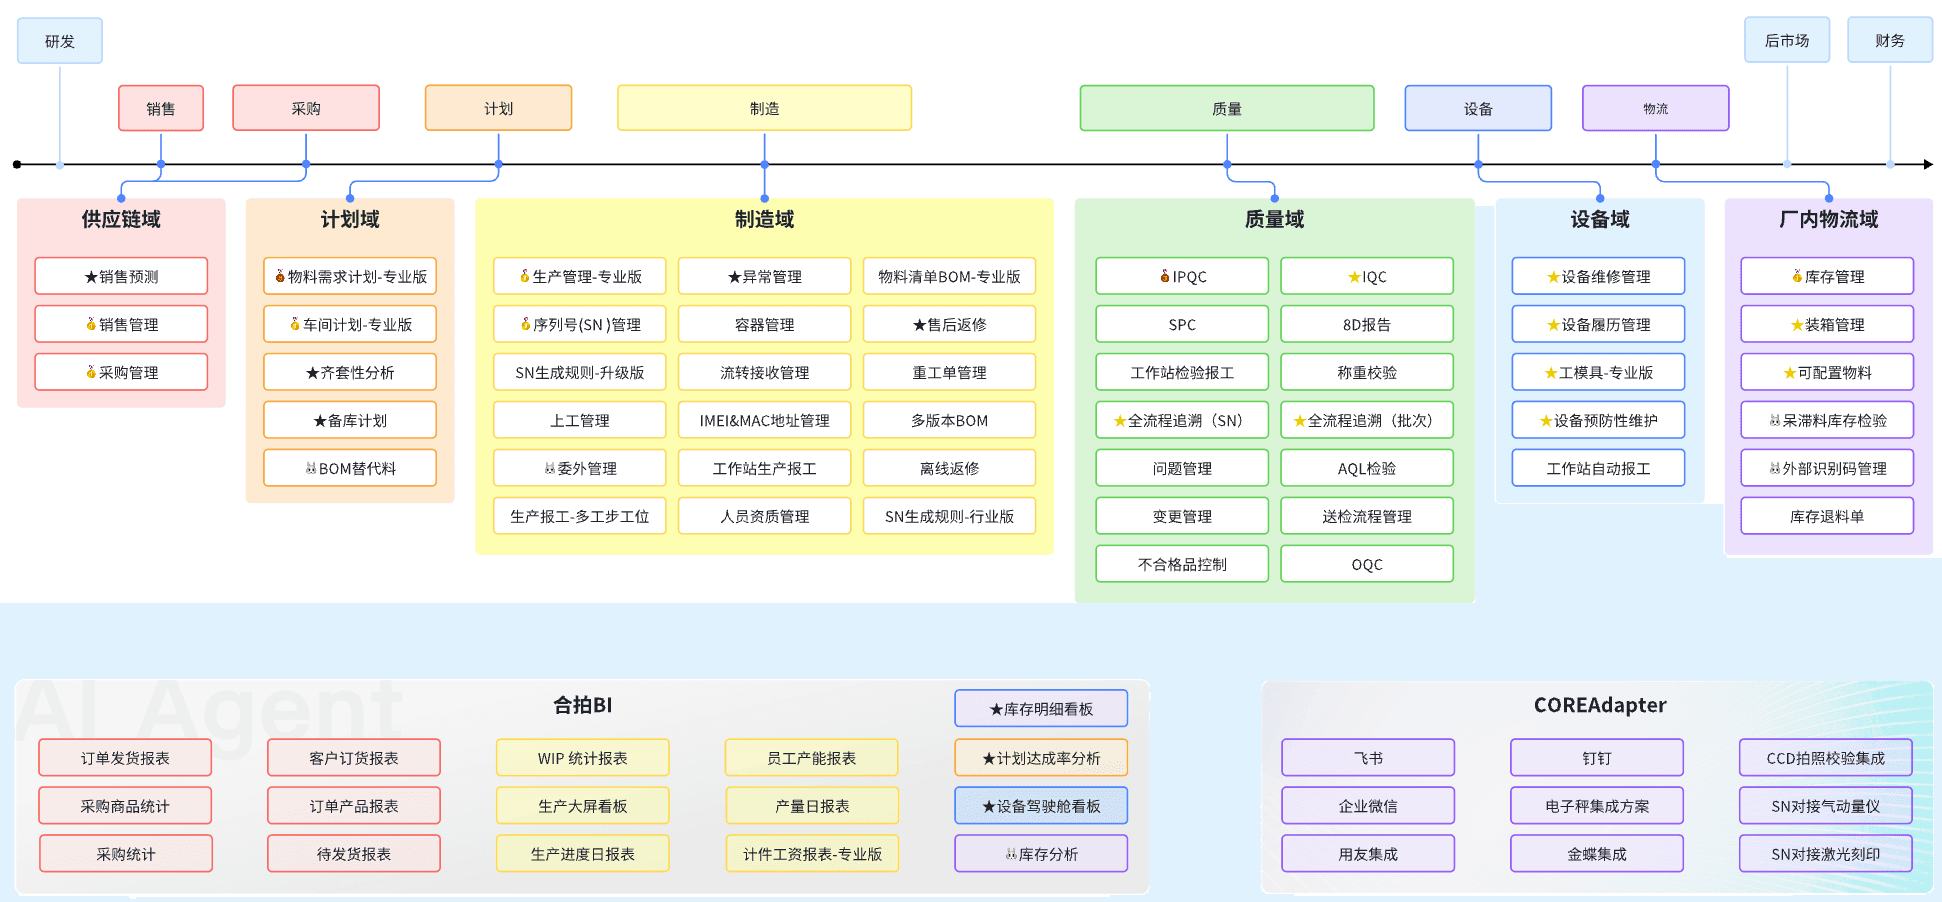Viewport: 1942px width, 902px height.
Task: Click ★库存明细看板 dashboard
Action: click(1041, 708)
